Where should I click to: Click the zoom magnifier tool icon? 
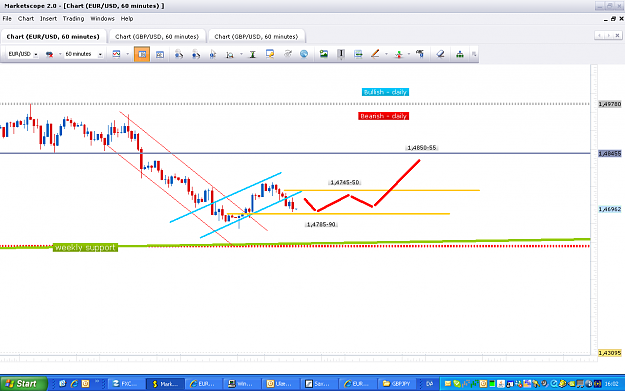(230, 54)
